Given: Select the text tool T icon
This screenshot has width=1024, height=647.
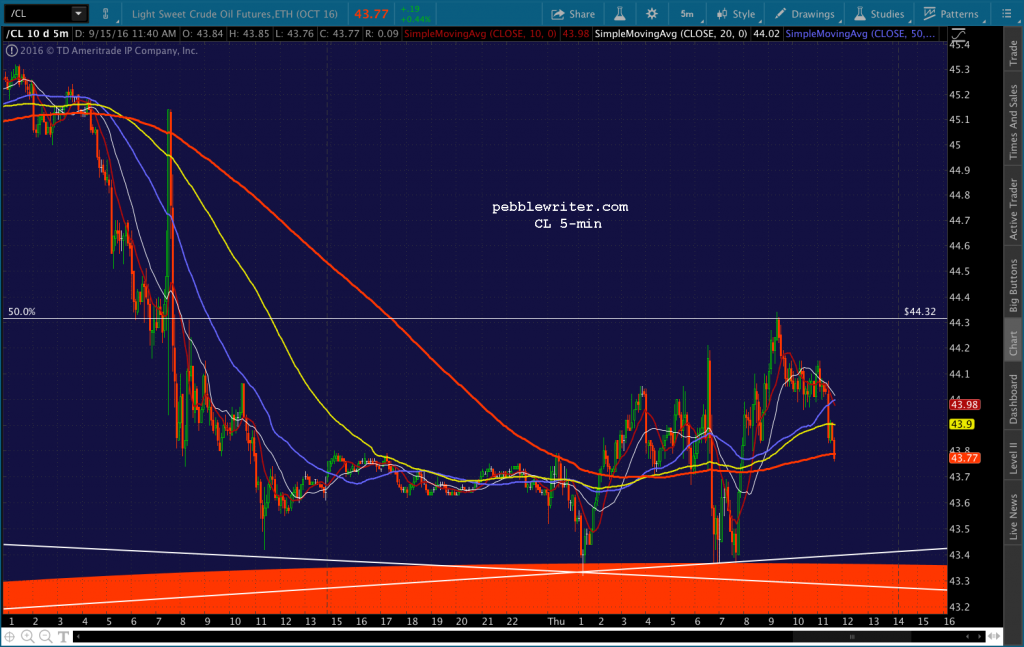Looking at the screenshot, I should pos(63,637).
